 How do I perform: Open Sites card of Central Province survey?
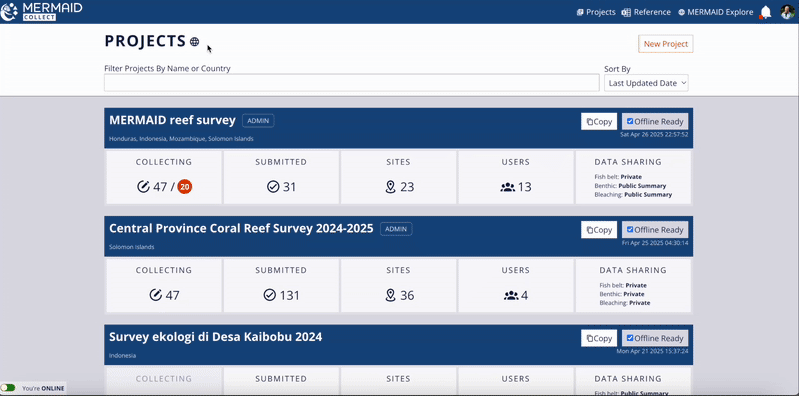click(398, 285)
